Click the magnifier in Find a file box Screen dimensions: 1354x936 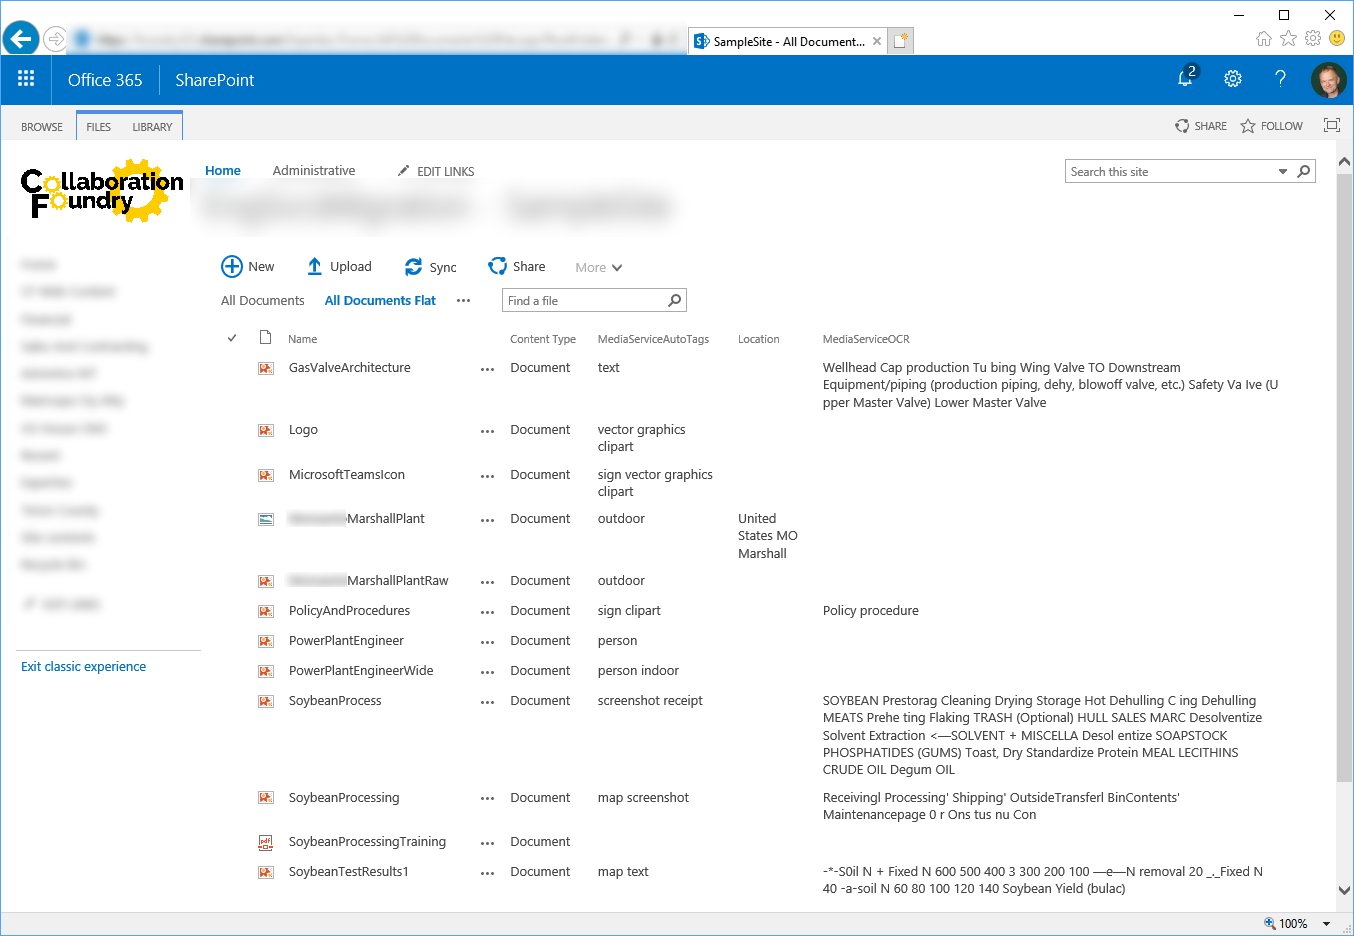click(675, 300)
